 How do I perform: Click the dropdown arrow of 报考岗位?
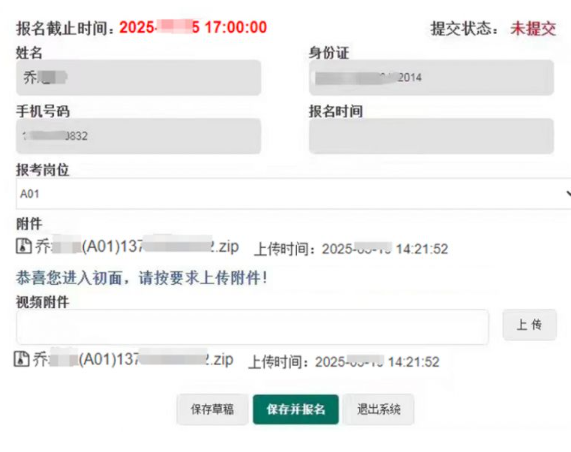point(568,194)
